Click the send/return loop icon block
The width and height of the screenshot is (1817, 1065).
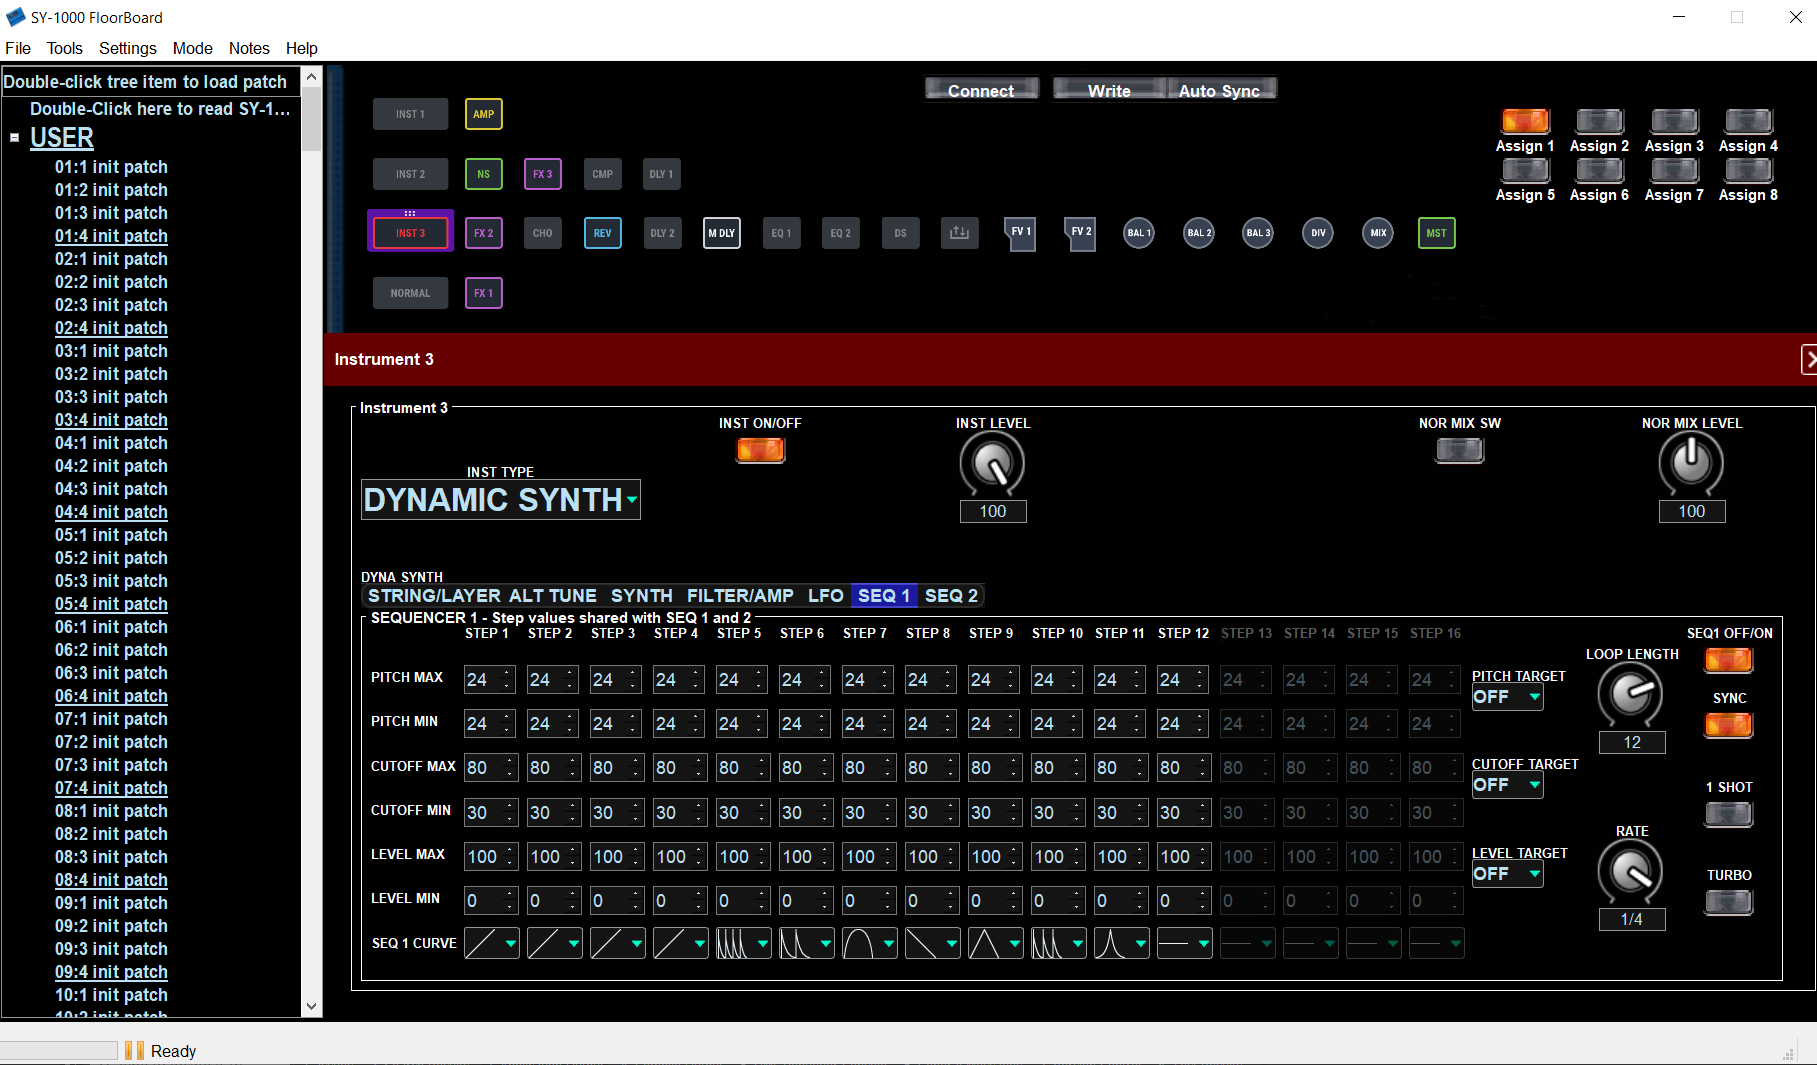coord(960,233)
